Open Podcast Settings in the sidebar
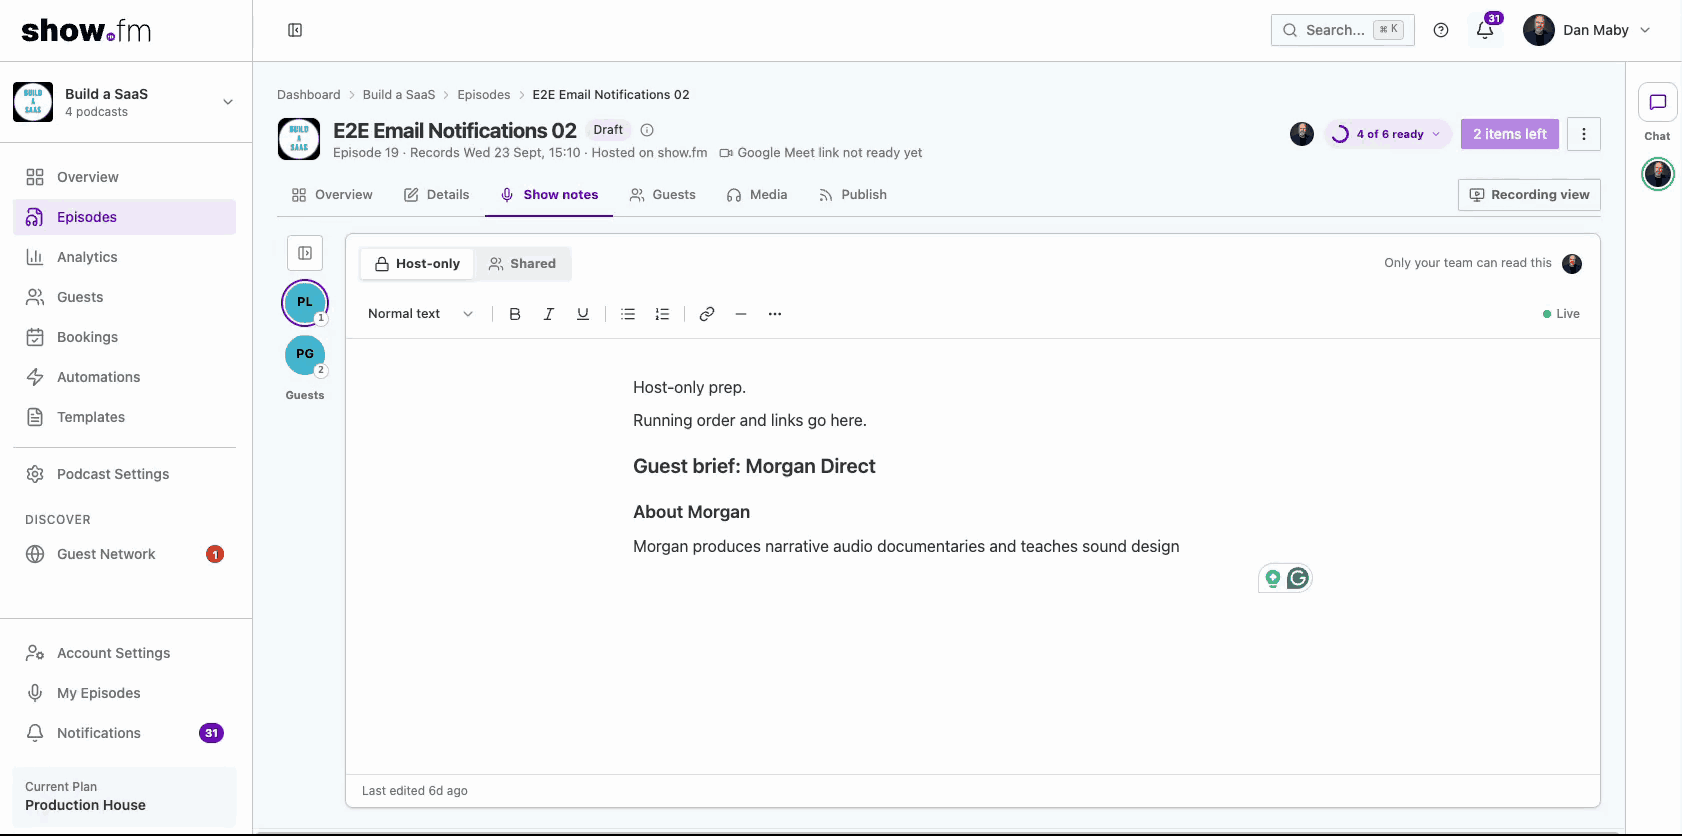1682x836 pixels. coord(125,474)
